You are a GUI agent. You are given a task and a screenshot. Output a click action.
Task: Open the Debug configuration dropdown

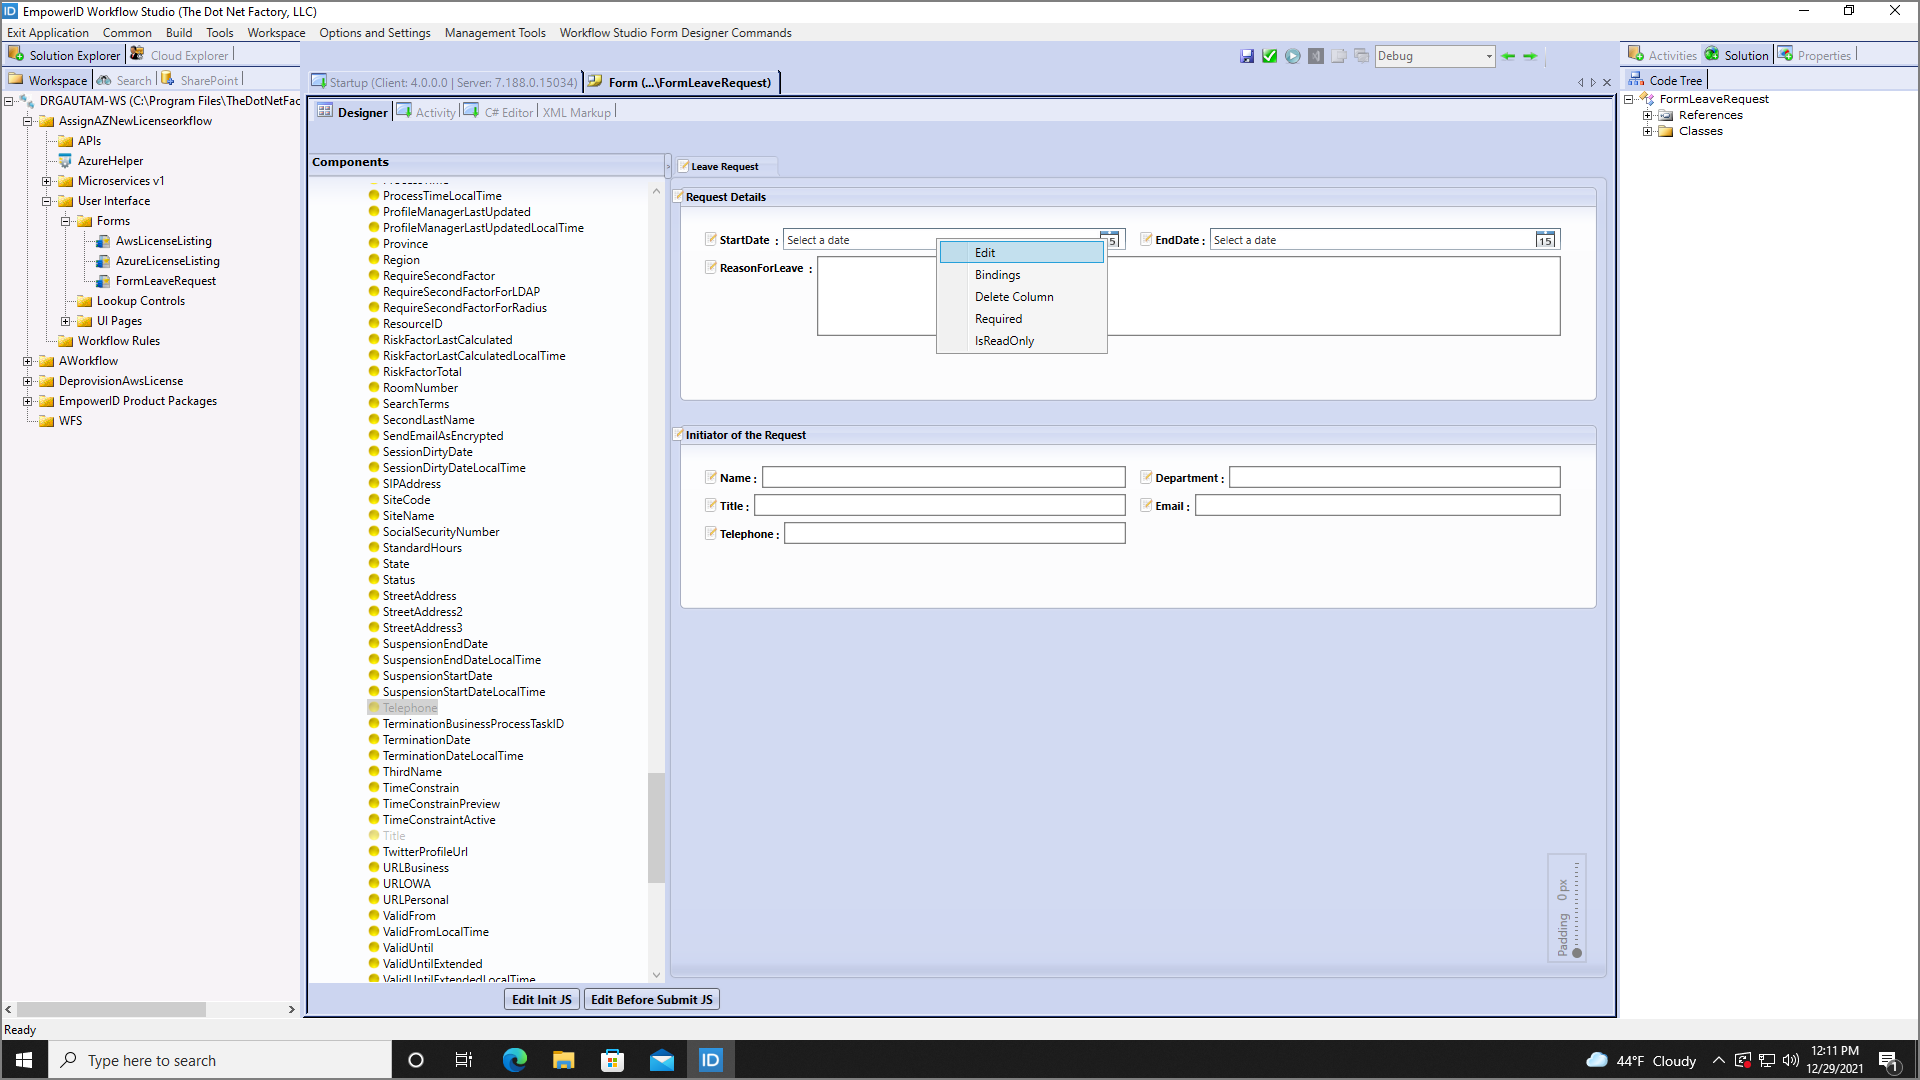[1487, 56]
